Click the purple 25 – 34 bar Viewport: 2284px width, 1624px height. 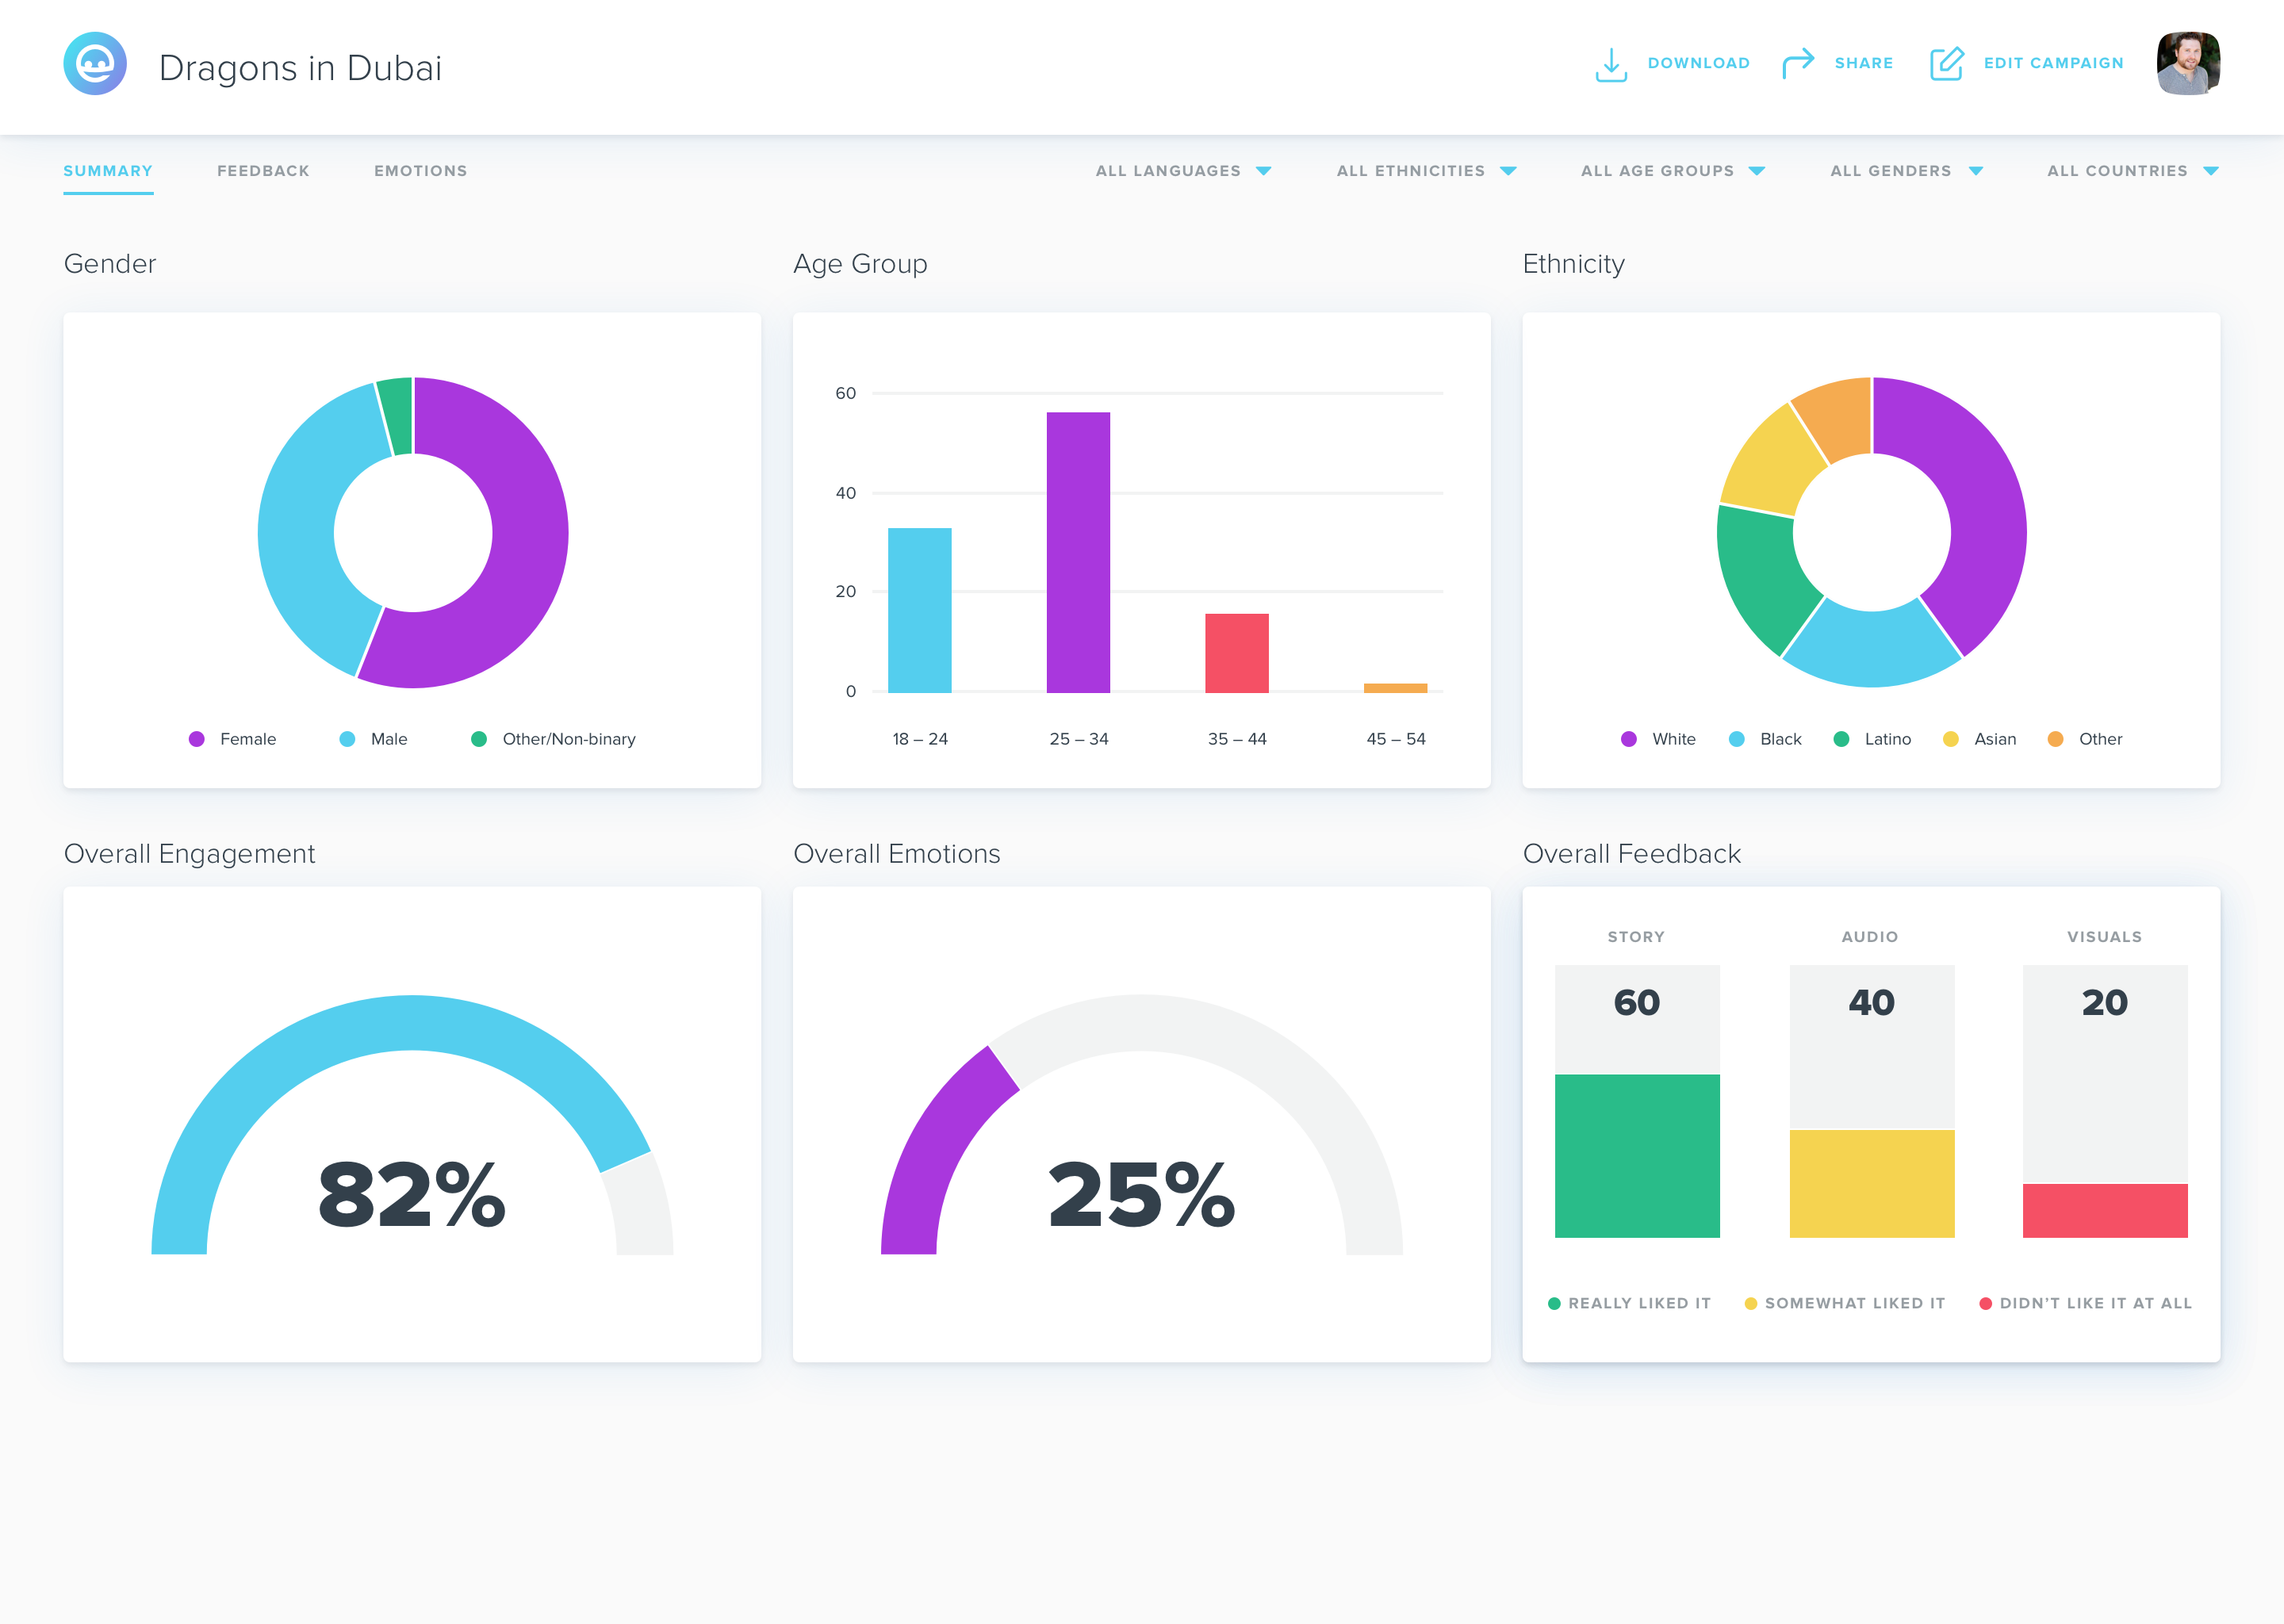click(x=1078, y=552)
